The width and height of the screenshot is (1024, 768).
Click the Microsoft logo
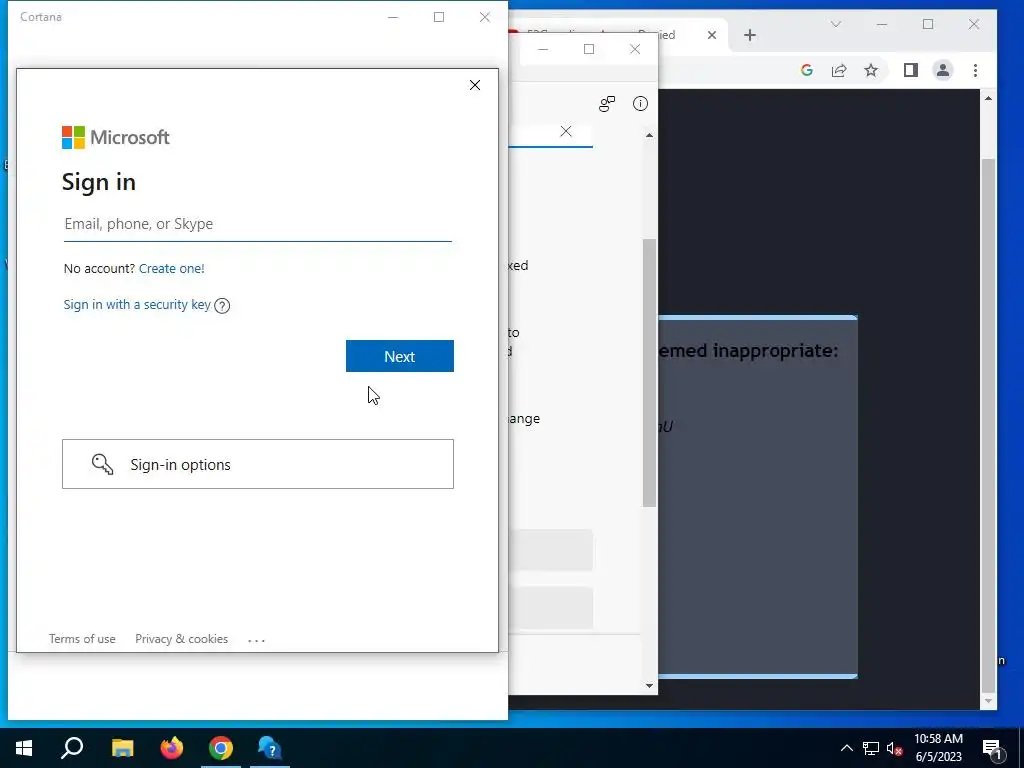click(x=116, y=137)
